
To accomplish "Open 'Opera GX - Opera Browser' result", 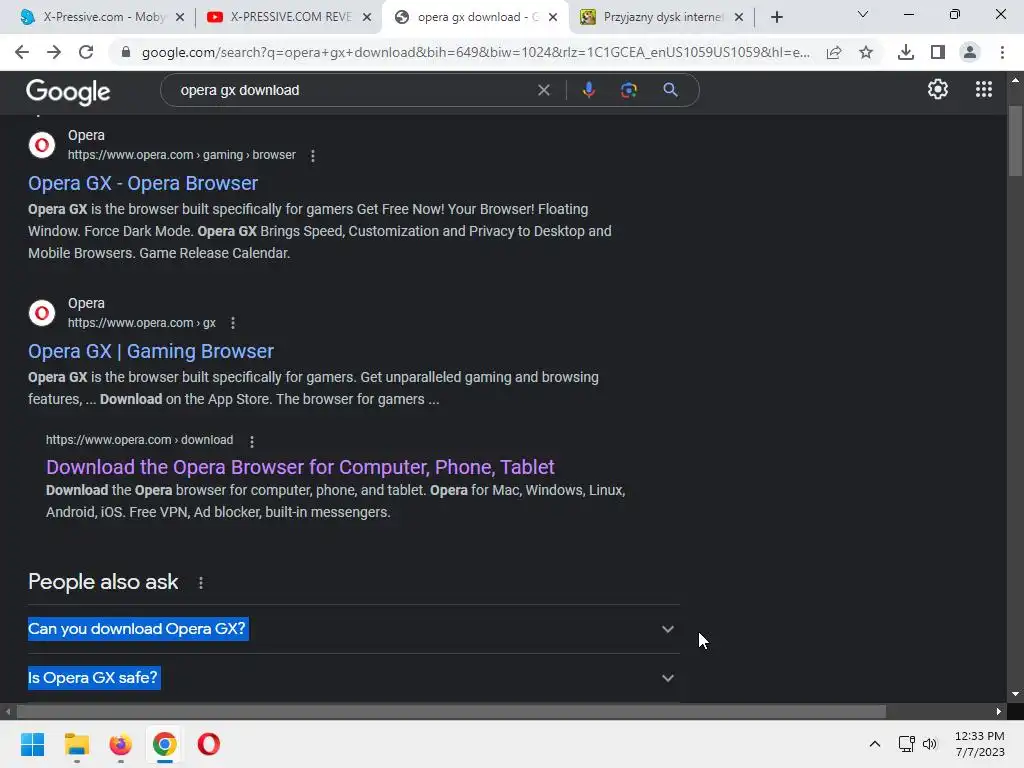I will [143, 184].
